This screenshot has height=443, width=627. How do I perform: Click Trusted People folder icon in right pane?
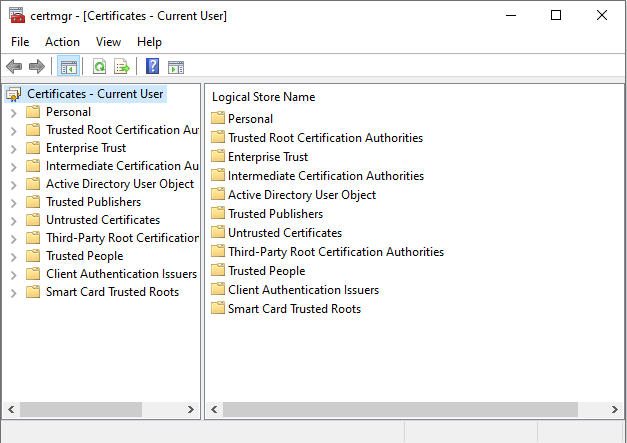(x=218, y=270)
